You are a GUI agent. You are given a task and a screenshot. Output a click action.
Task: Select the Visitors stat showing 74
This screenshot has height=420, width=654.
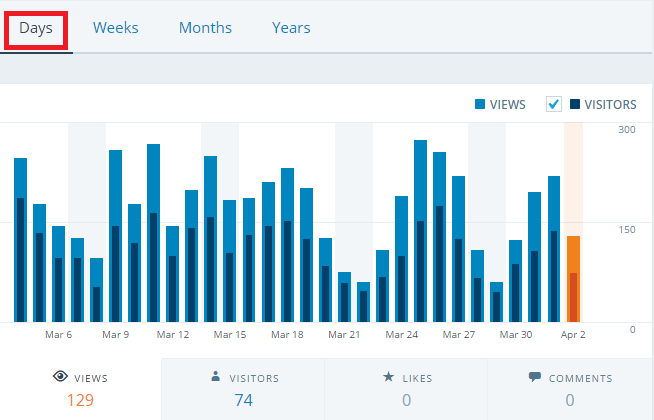(243, 400)
